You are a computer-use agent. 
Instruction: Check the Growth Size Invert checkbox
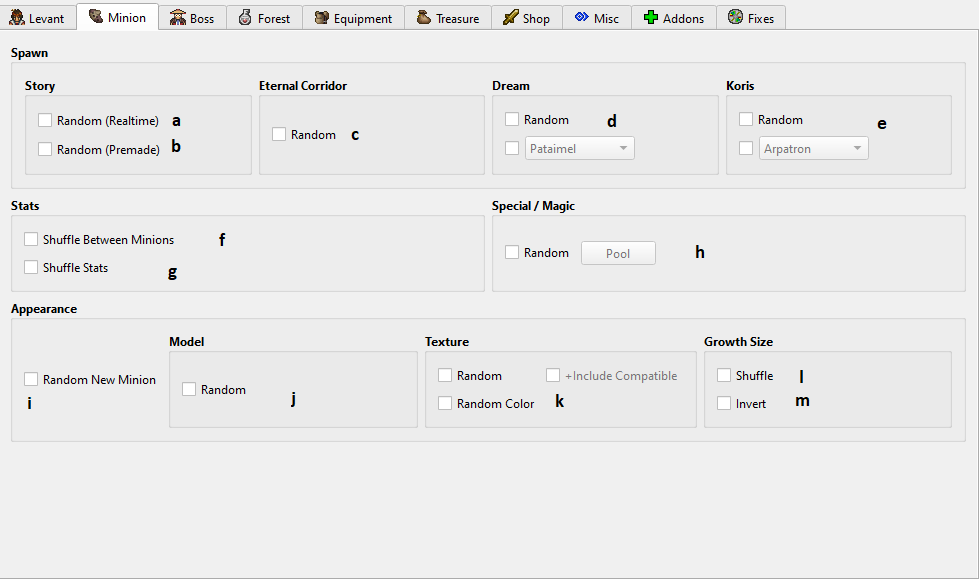click(x=724, y=403)
